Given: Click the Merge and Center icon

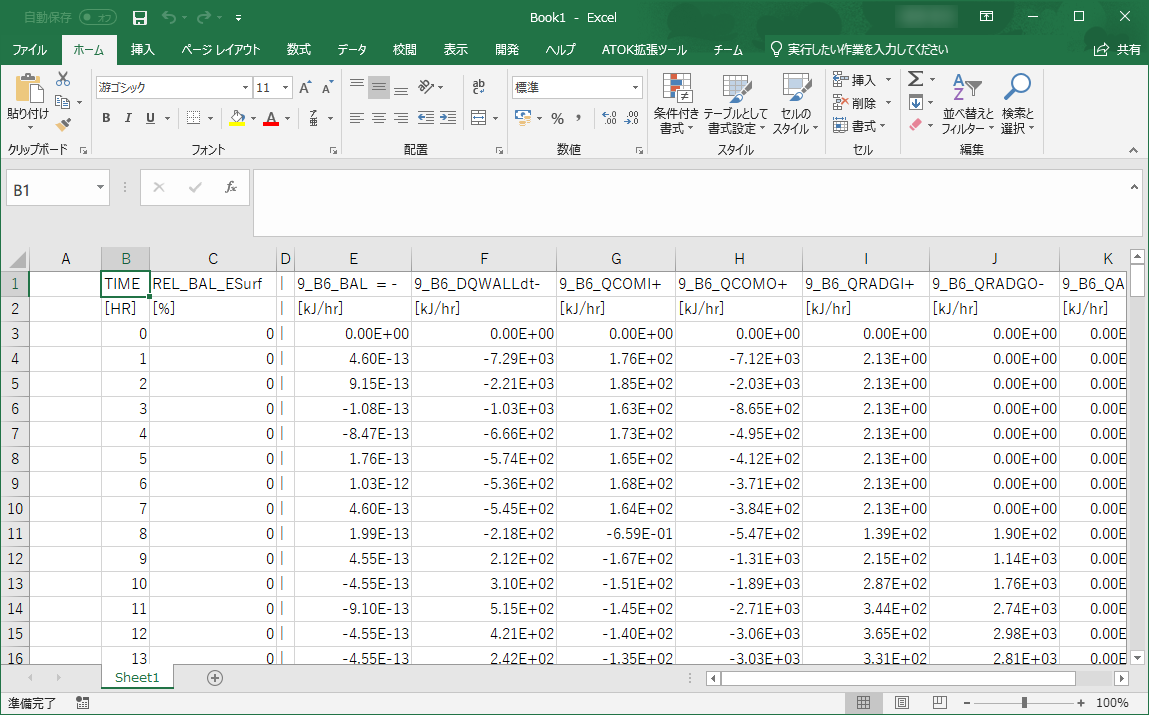Looking at the screenshot, I should tap(479, 117).
